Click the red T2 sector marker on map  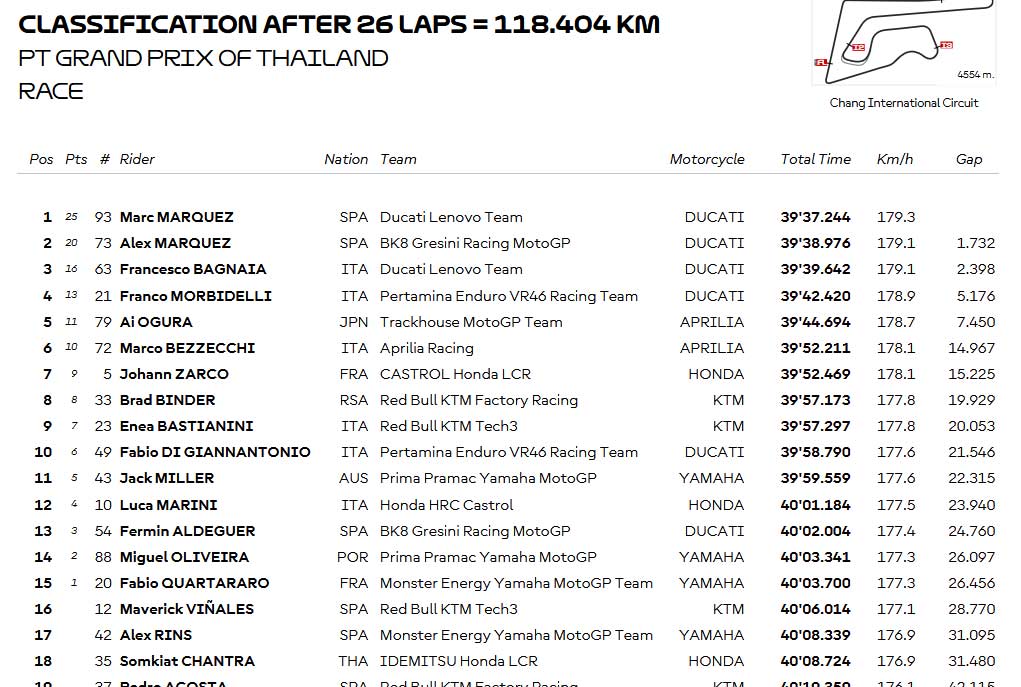(x=858, y=48)
